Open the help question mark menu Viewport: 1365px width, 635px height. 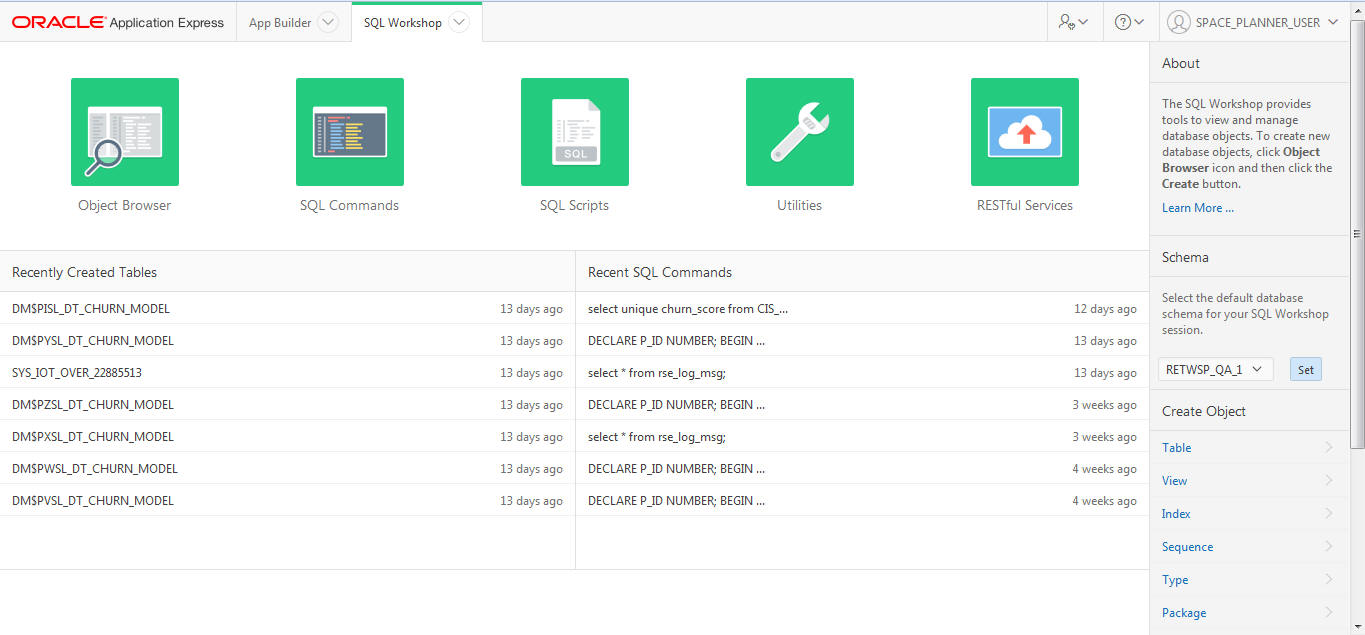[1130, 22]
